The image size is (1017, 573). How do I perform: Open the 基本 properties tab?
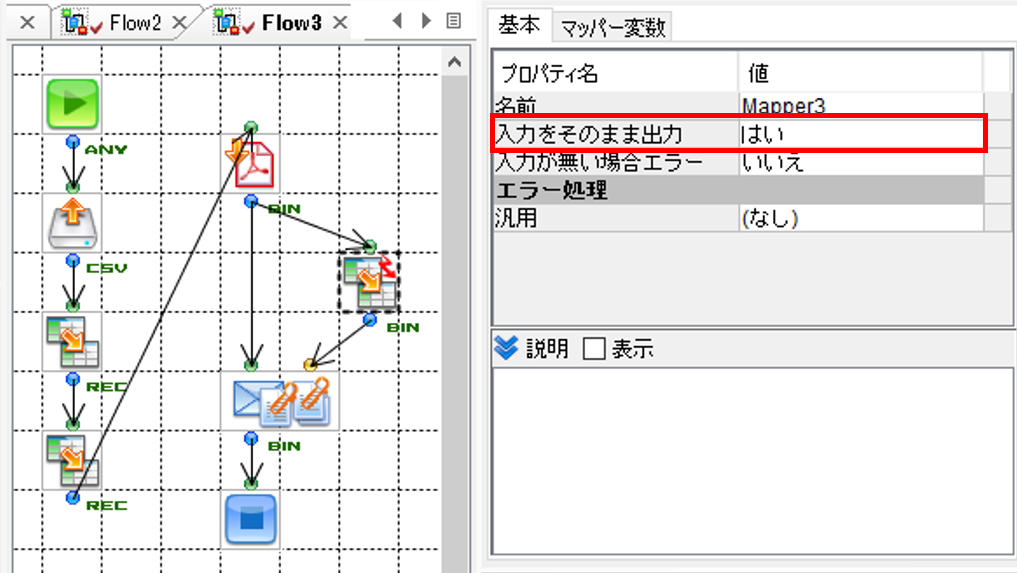519,25
